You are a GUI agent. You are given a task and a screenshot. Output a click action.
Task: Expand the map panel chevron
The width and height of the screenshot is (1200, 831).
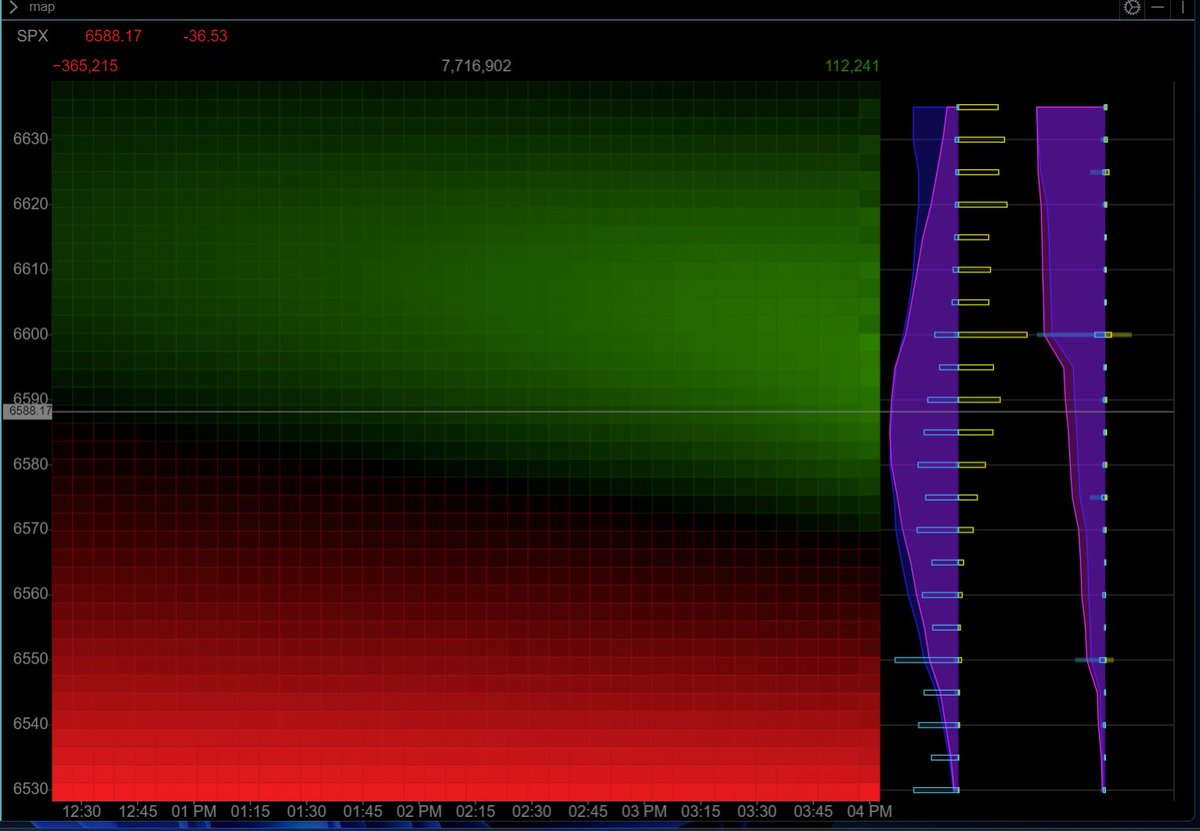tap(12, 7)
